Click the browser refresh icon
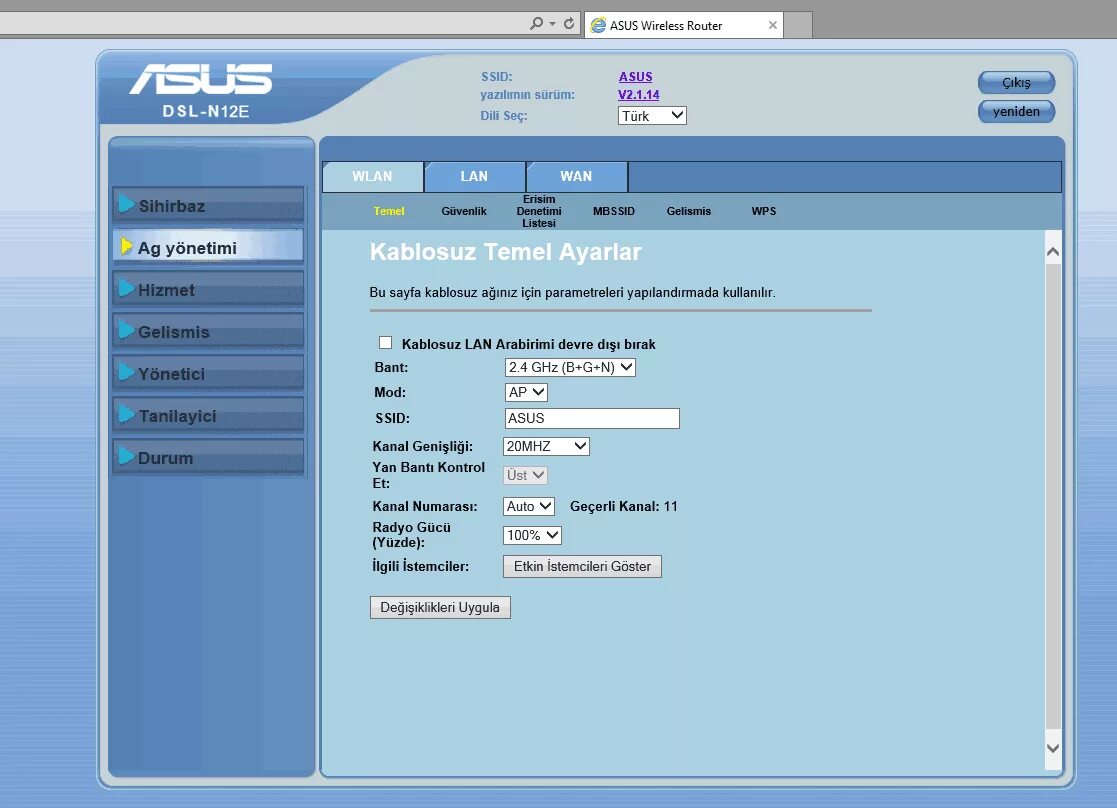 click(568, 24)
